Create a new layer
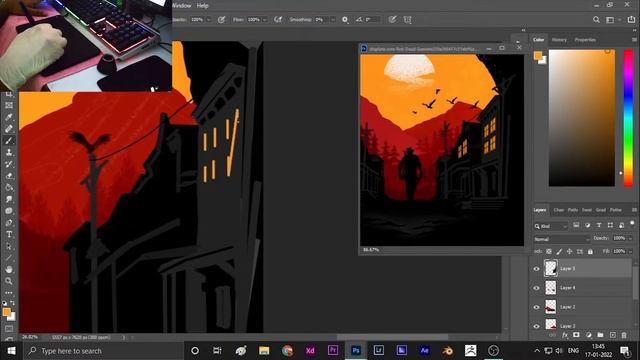Viewport: 640px width, 360px height. coord(612,335)
